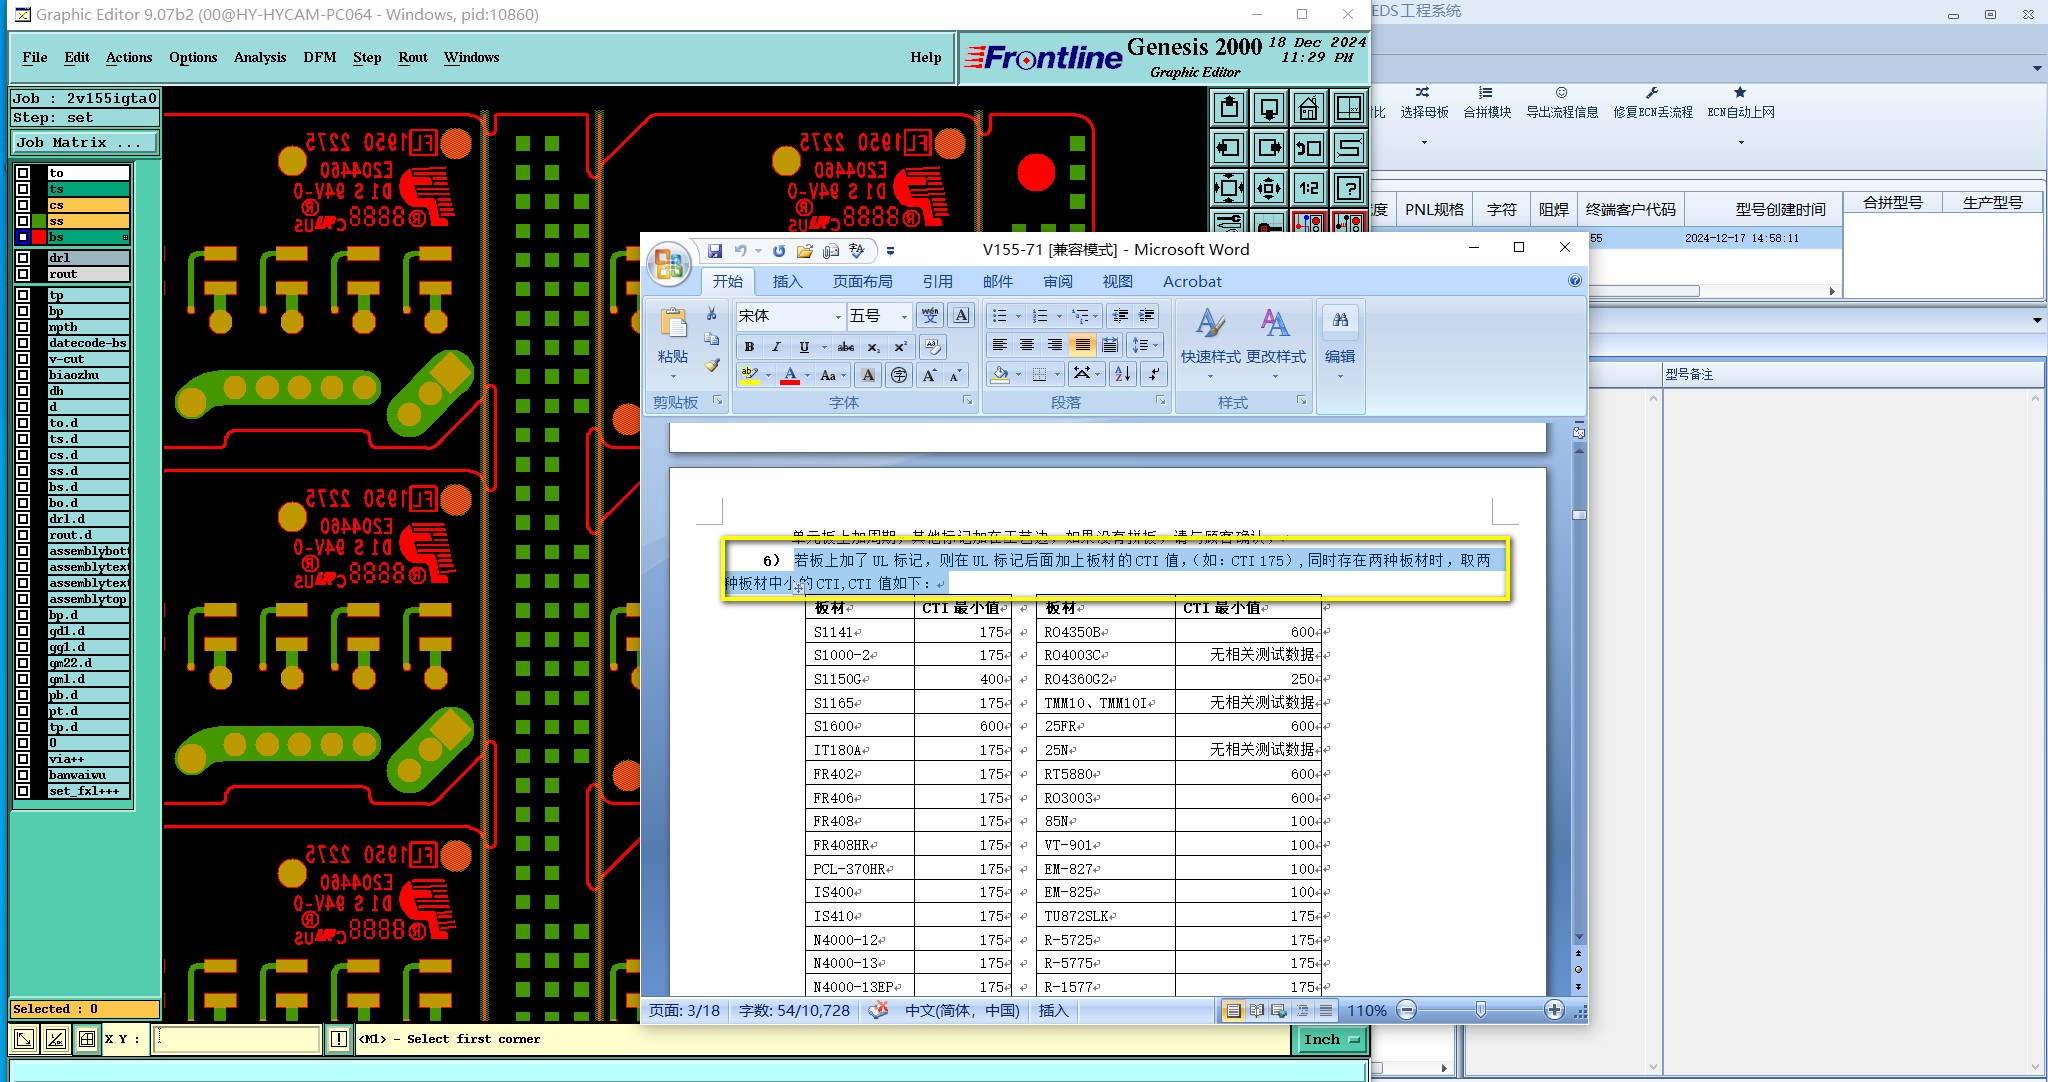
Task: Apply subscript formatting in Word
Action: tap(874, 347)
